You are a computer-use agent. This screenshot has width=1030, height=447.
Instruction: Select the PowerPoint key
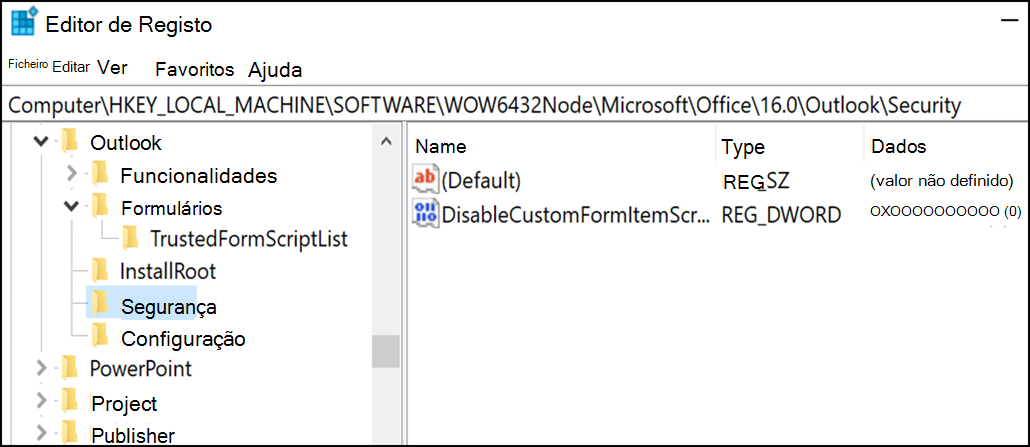pyautogui.click(x=141, y=369)
